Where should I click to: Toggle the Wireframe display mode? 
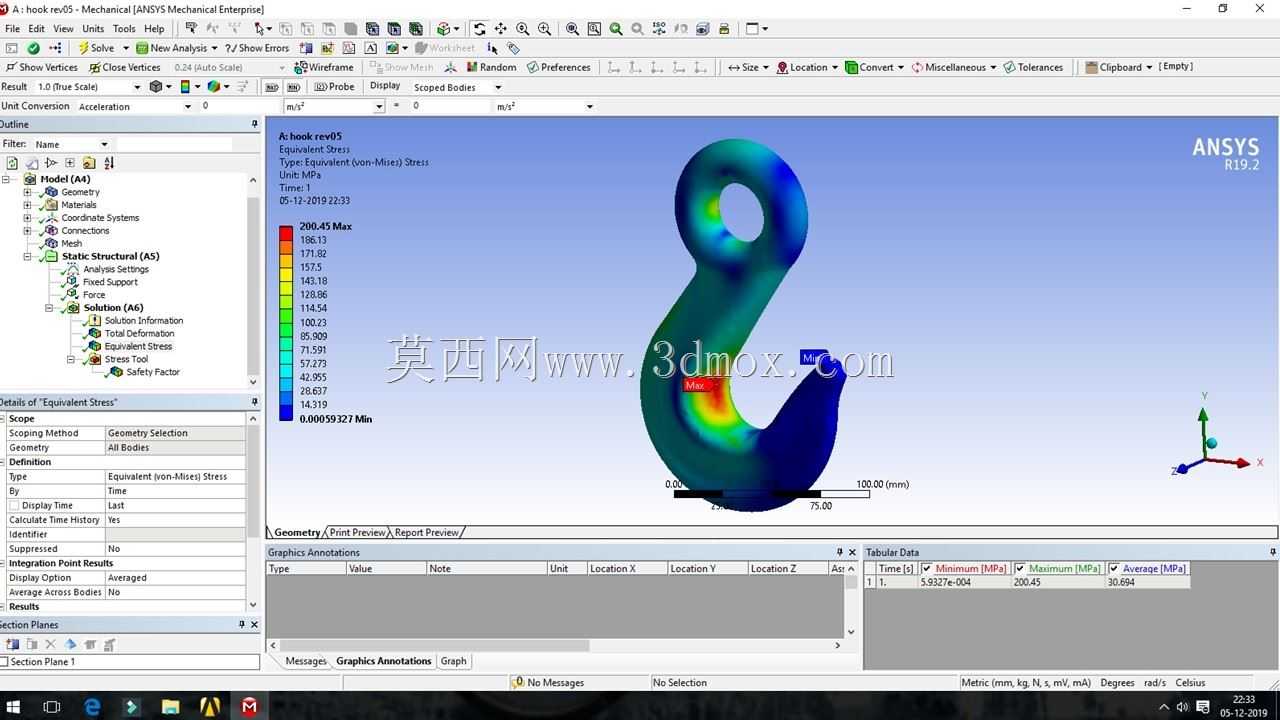pos(324,67)
